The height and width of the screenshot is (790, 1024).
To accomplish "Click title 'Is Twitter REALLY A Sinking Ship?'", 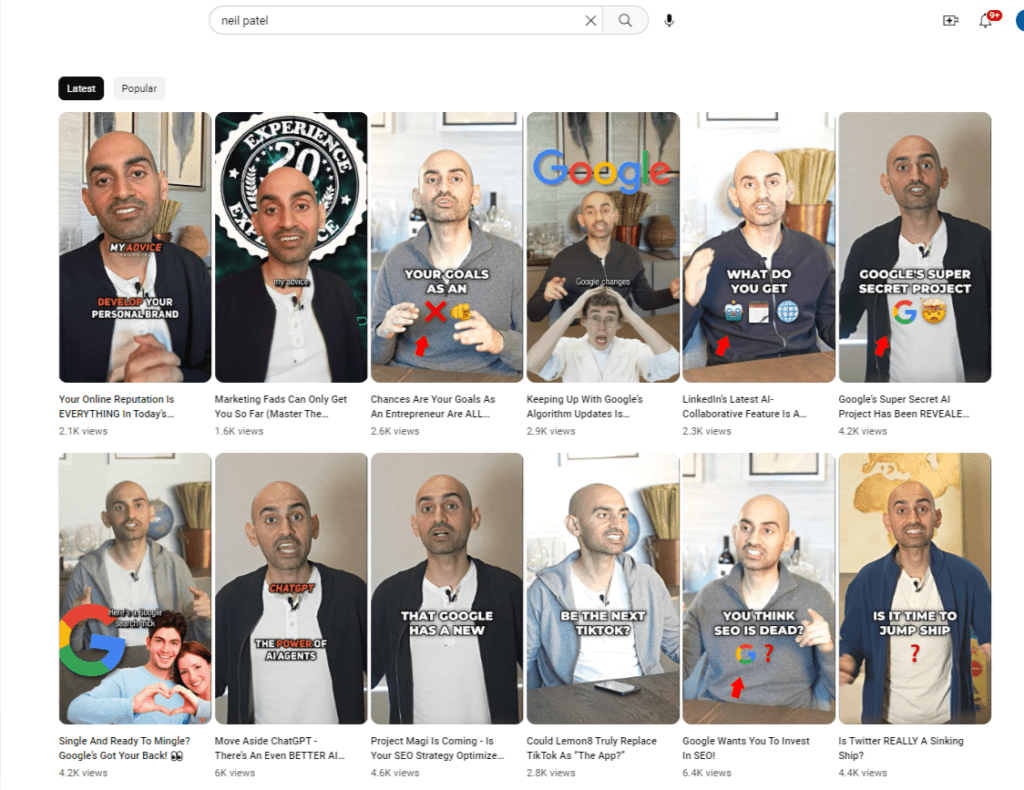I will (x=901, y=748).
